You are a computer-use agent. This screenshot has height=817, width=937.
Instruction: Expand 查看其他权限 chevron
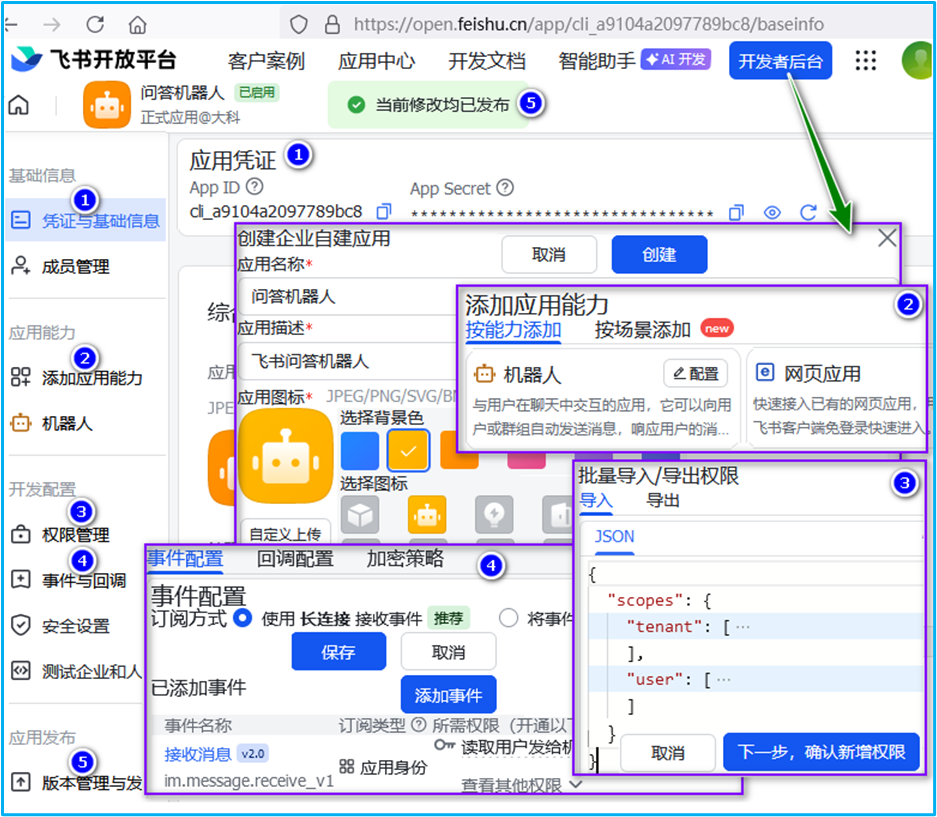point(576,784)
